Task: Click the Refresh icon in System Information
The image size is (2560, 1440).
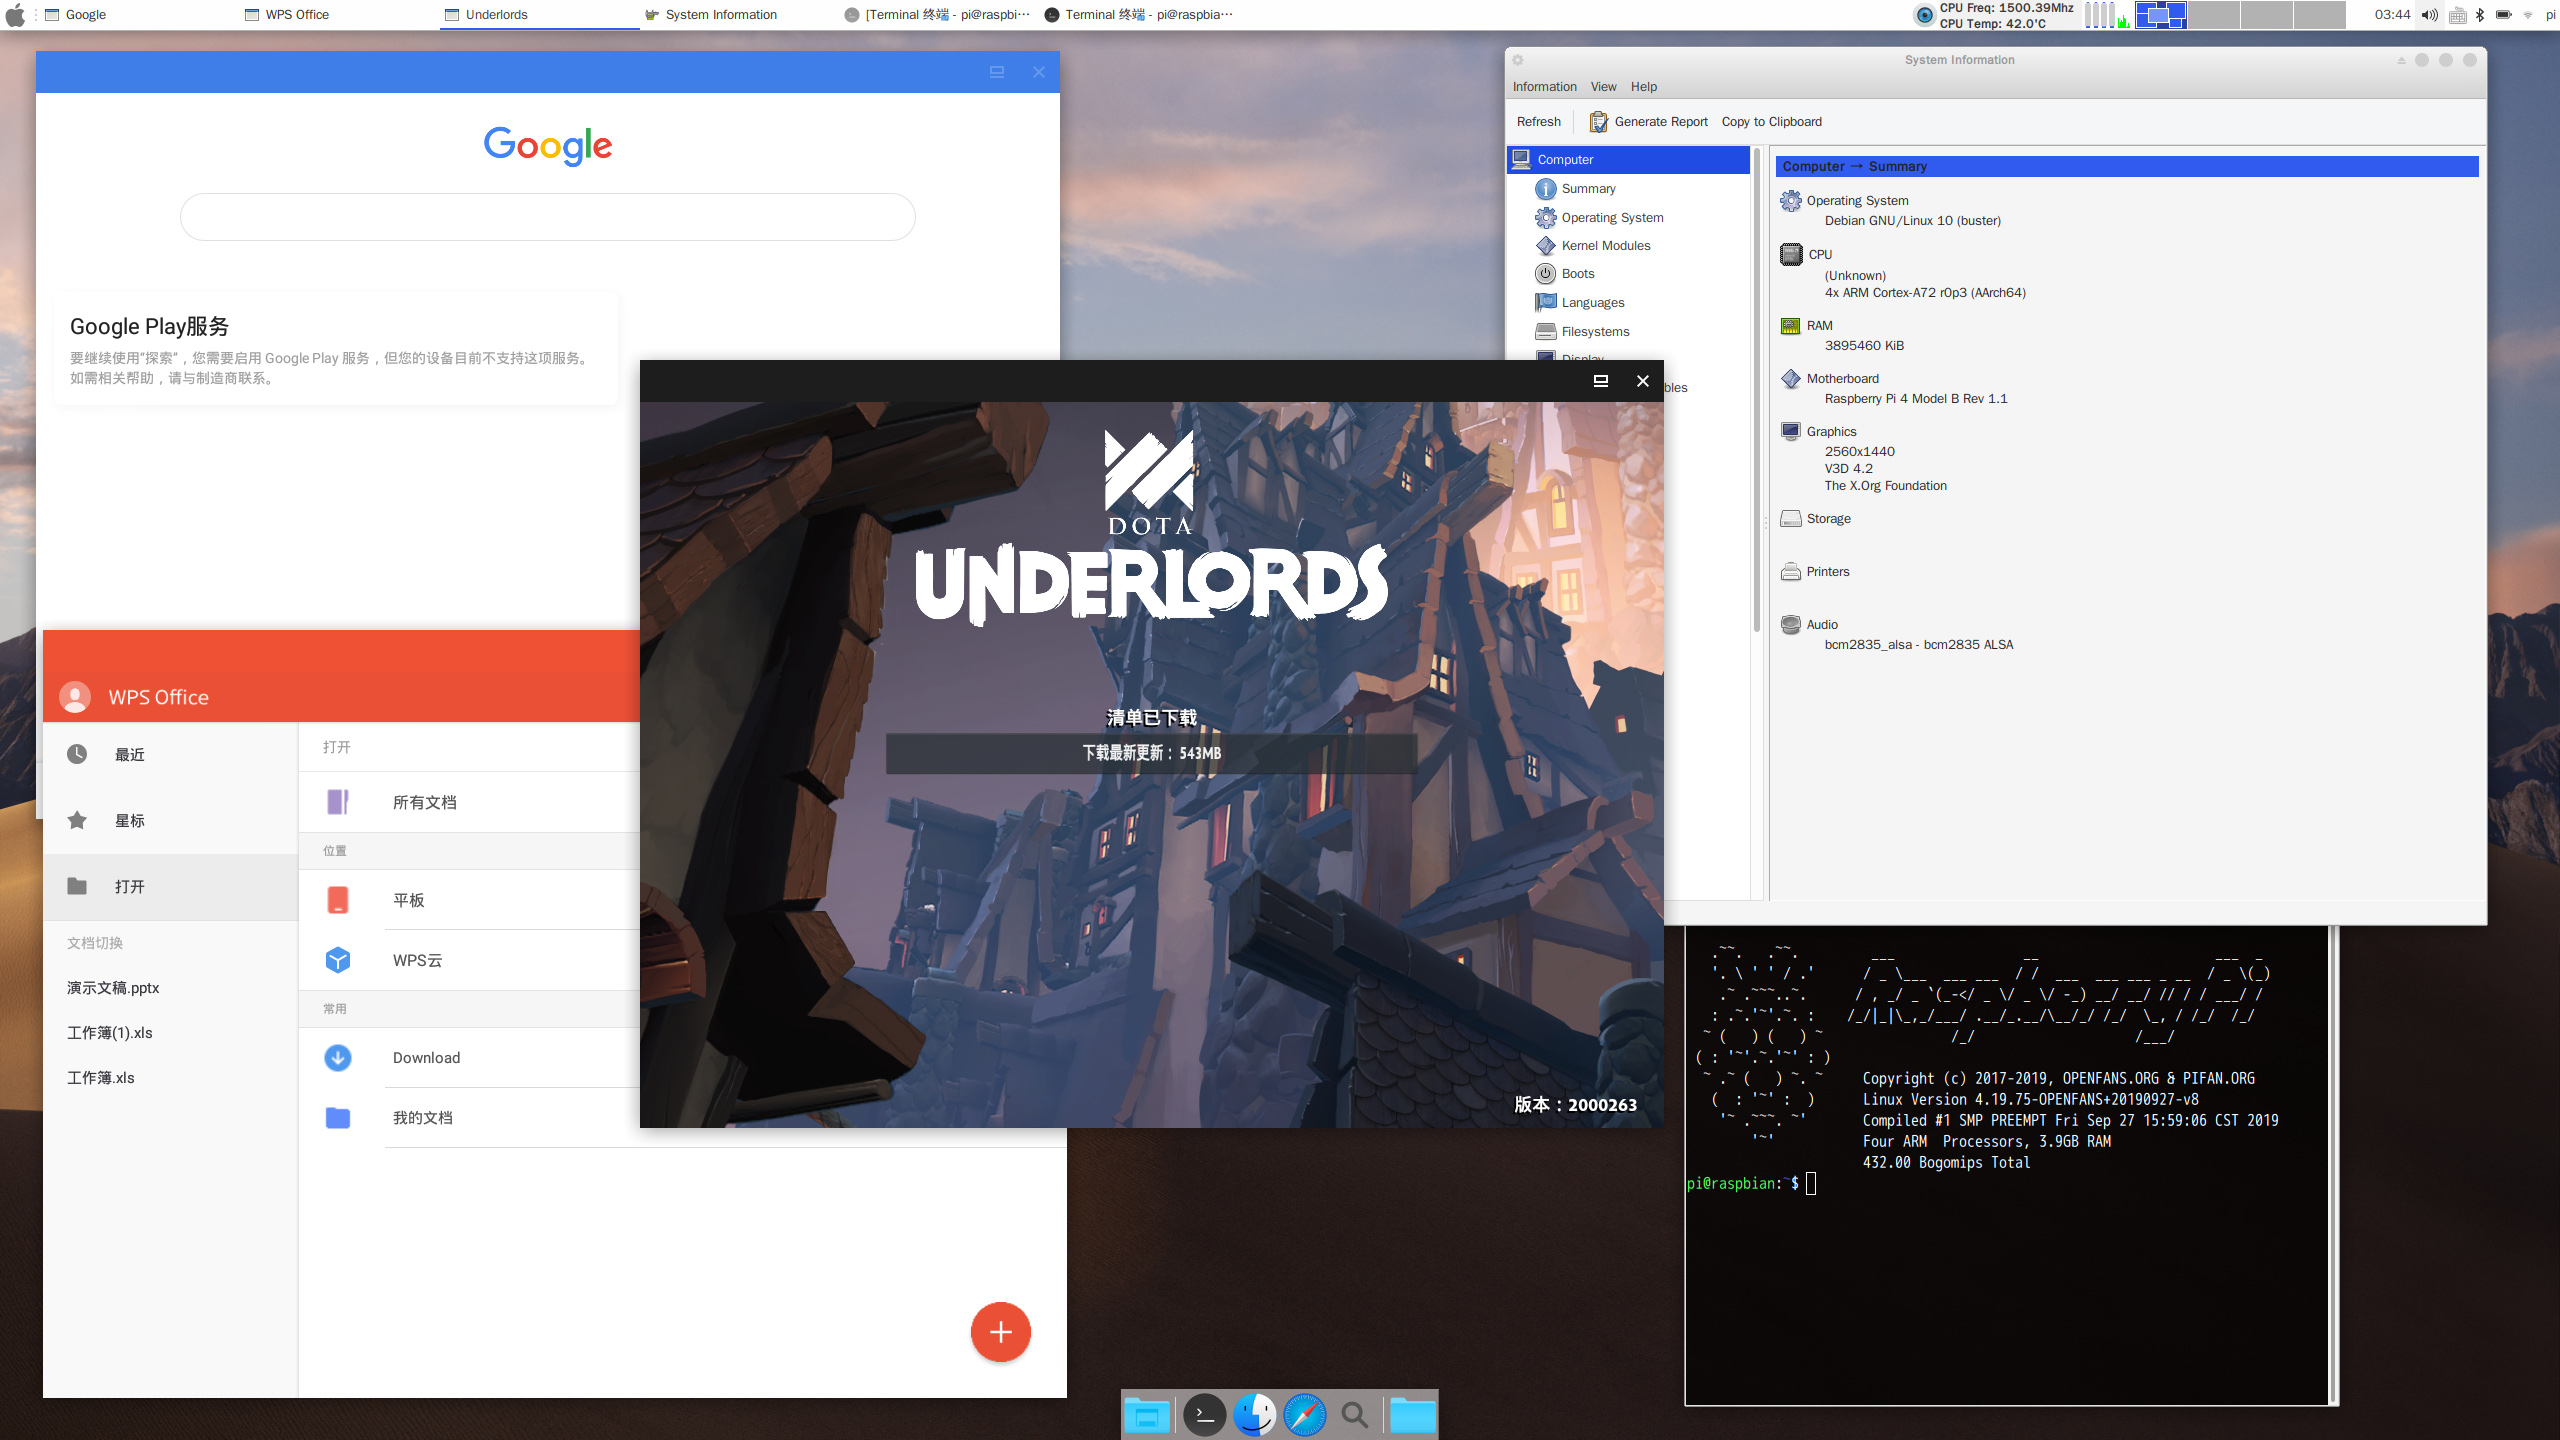Action: click(1538, 121)
